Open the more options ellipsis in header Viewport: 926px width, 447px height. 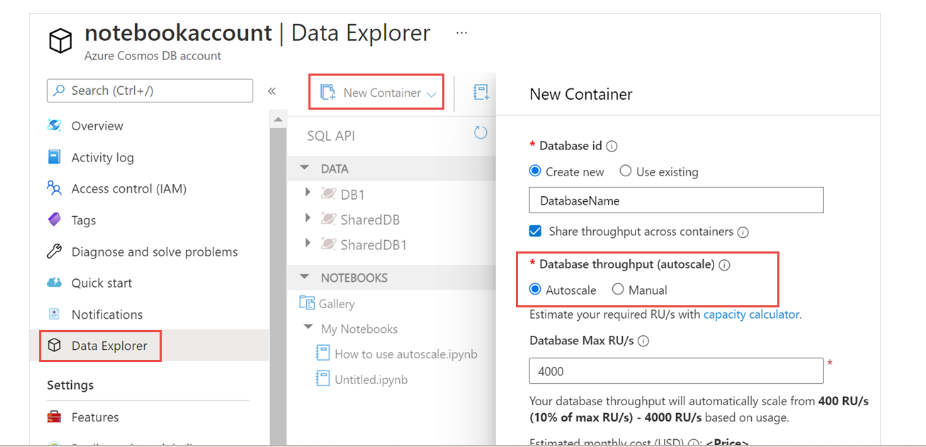coord(461,33)
